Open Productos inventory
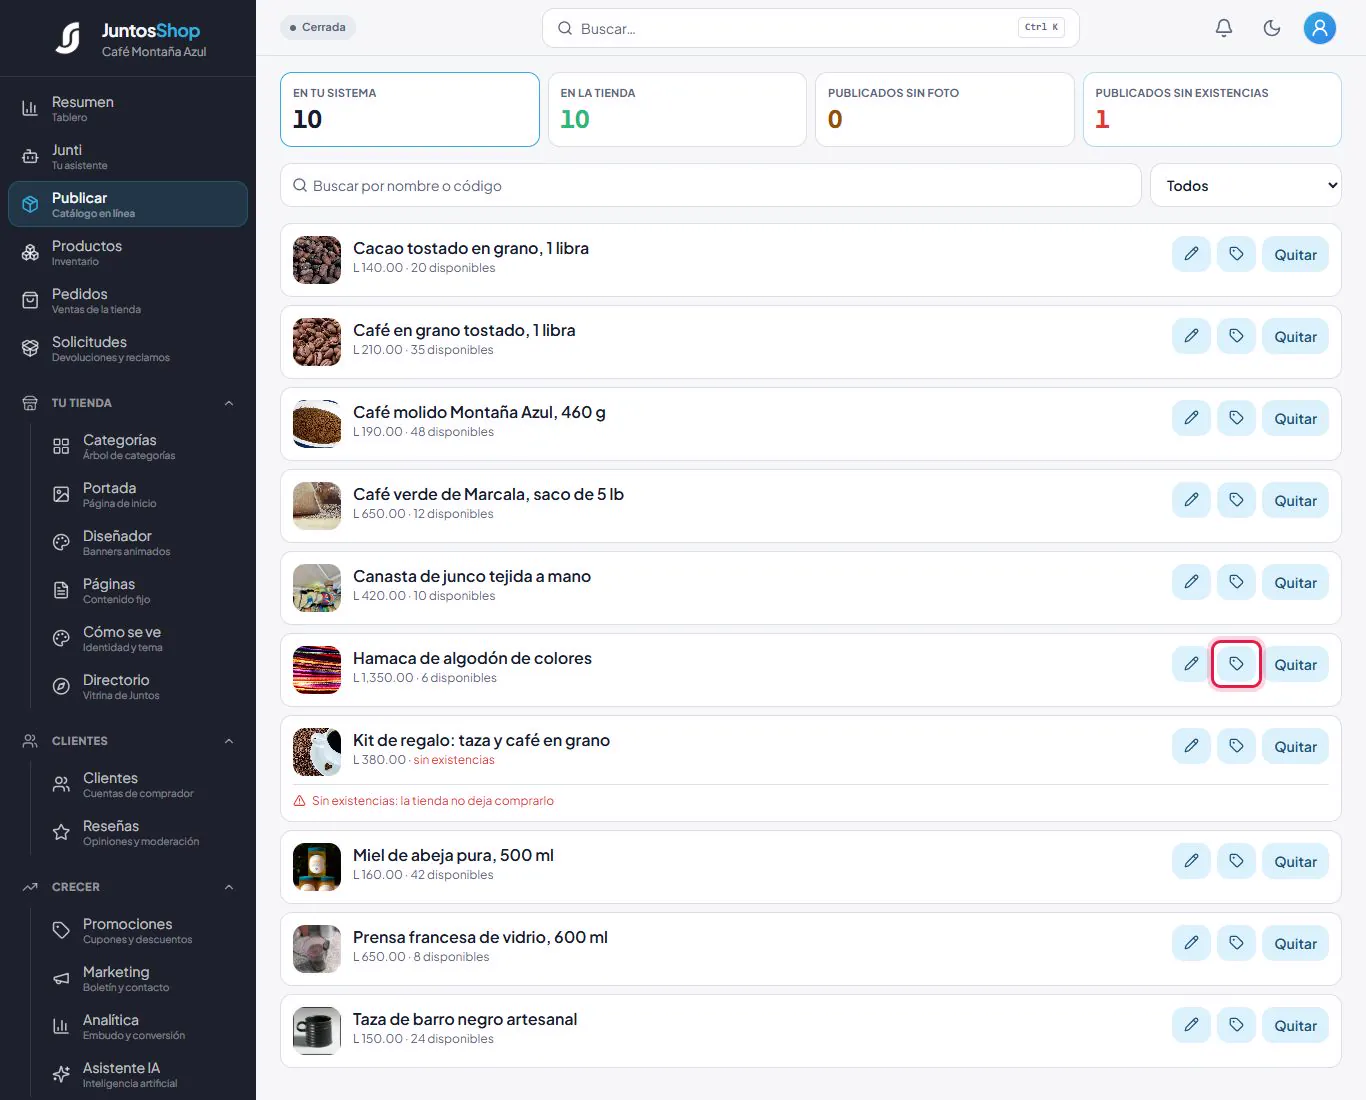The height and width of the screenshot is (1100, 1366). point(128,252)
